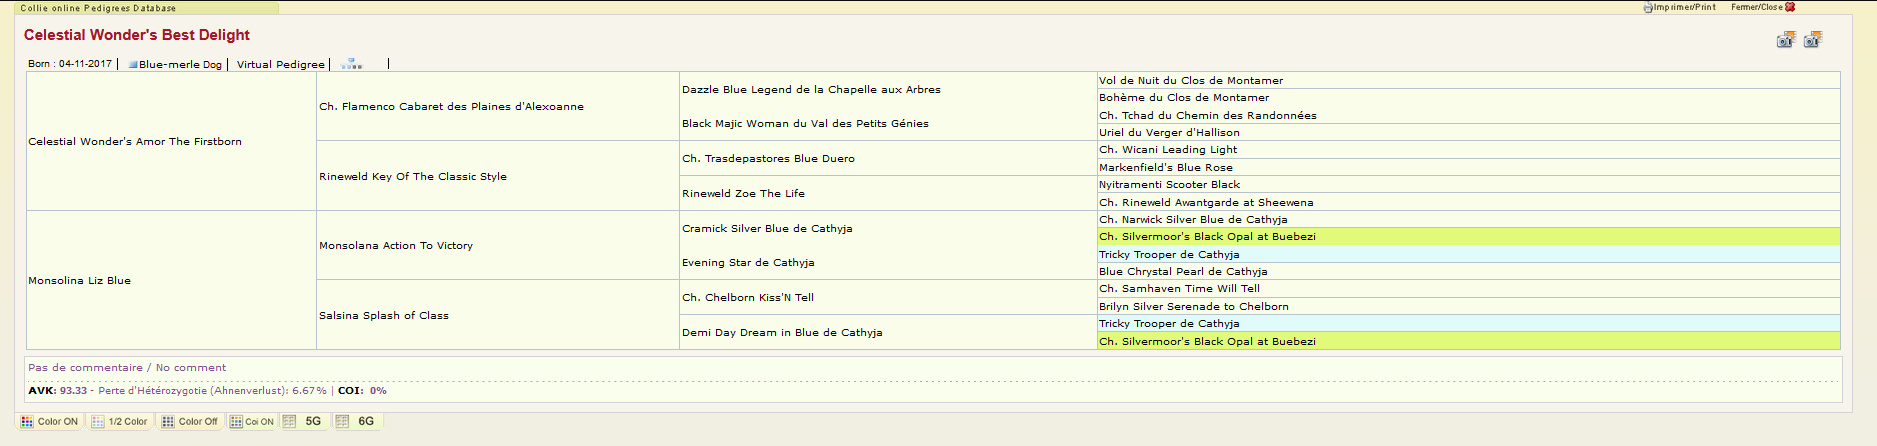Select Ch. Chelborn Kiss'N Tell ancestor
The height and width of the screenshot is (446, 1877).
pos(748,298)
